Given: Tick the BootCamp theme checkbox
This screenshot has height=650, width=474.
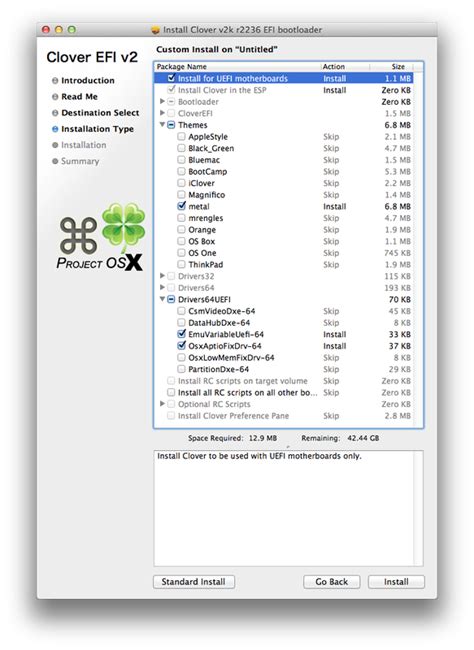Looking at the screenshot, I should 181,171.
